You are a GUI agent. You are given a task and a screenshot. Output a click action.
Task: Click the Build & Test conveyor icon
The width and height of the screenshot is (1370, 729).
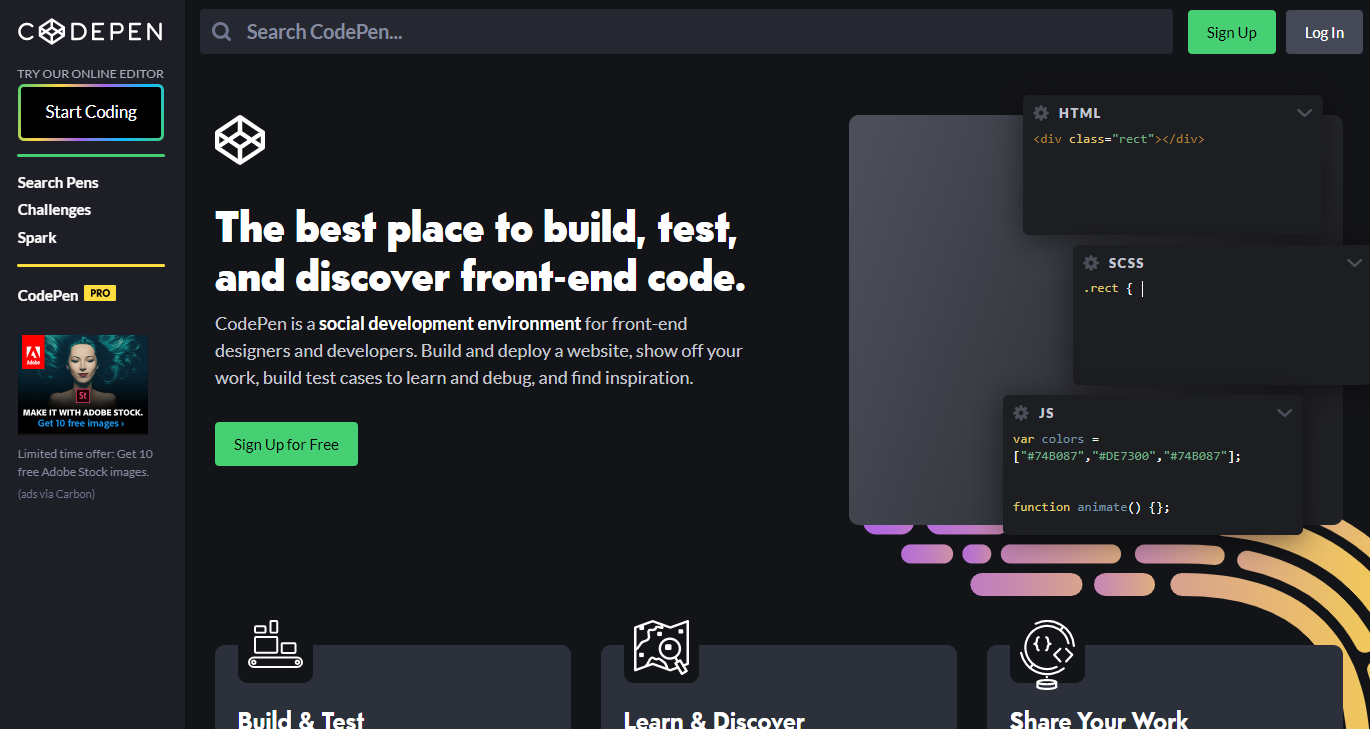pyautogui.click(x=275, y=645)
